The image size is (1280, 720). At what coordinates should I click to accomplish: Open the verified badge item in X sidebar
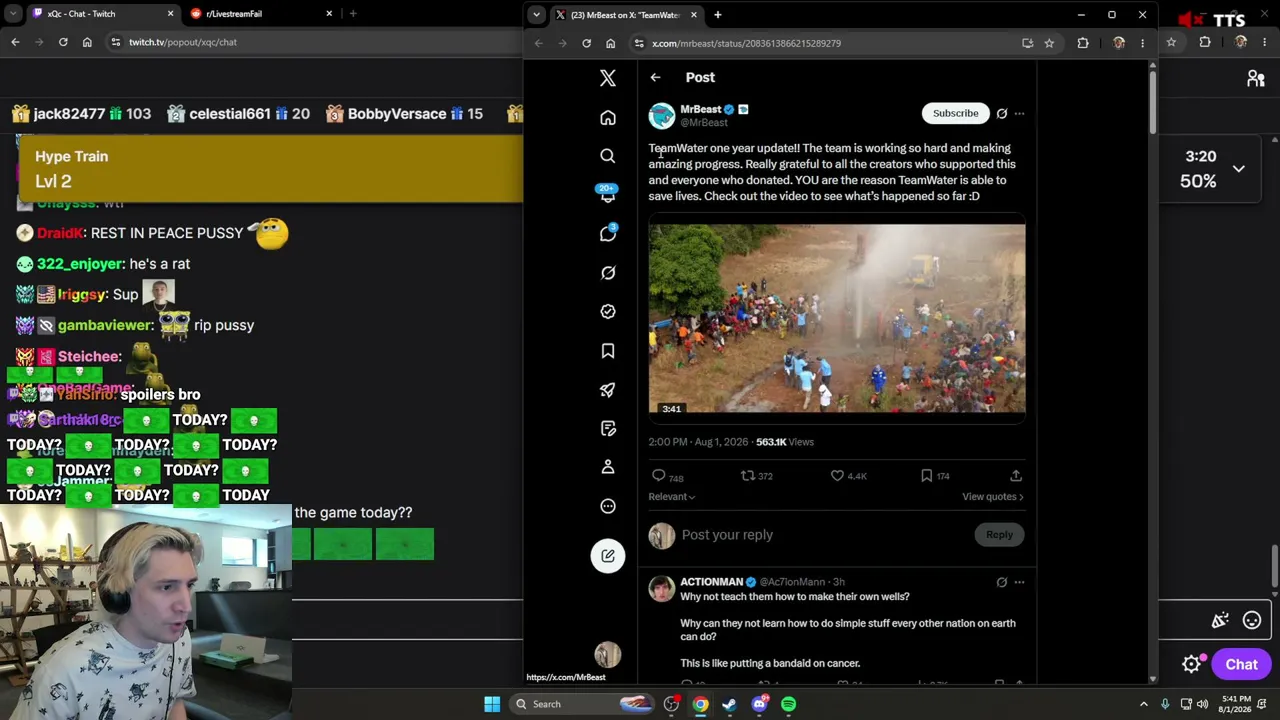(x=608, y=312)
